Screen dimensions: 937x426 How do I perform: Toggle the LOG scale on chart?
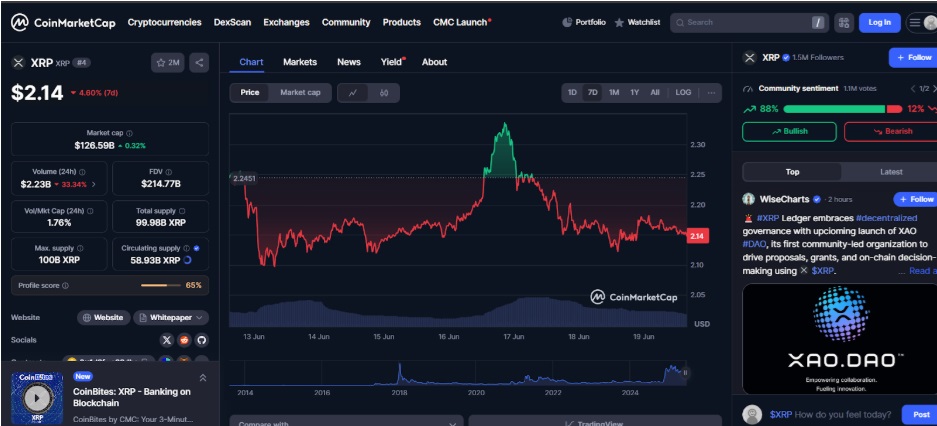click(683, 93)
